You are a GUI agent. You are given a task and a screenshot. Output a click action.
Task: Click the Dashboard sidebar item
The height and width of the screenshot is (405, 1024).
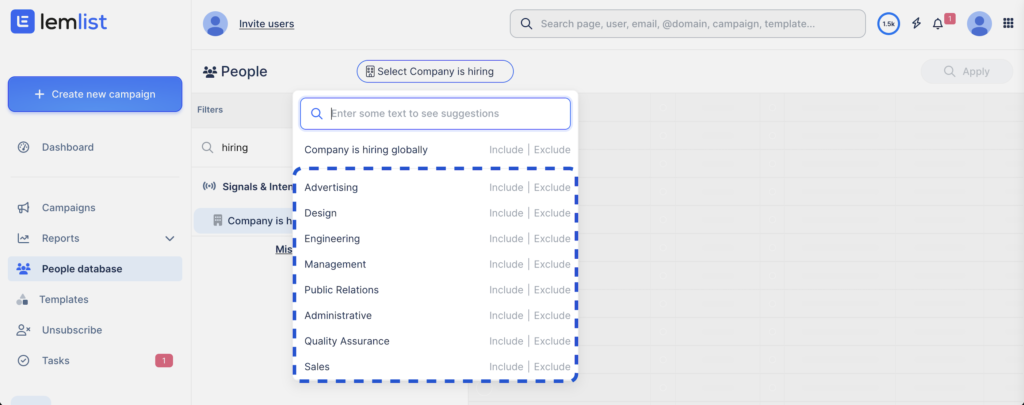coord(67,147)
